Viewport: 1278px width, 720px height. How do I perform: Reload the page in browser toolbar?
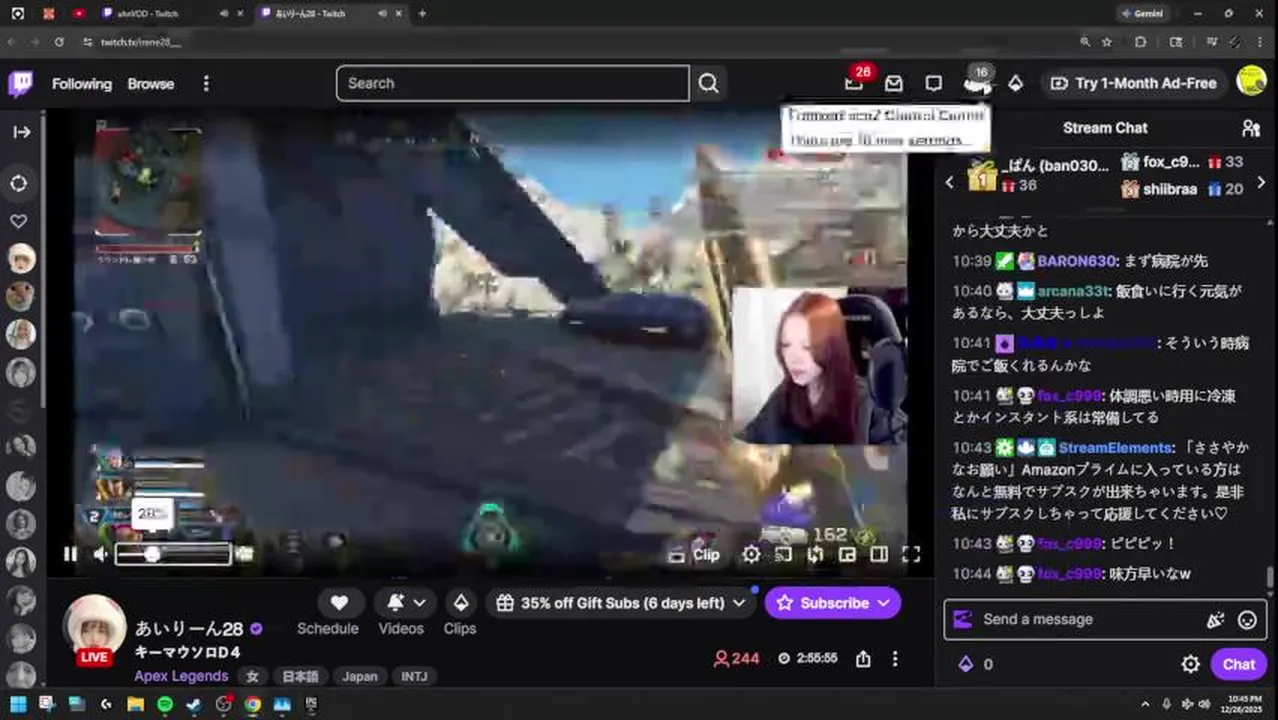click(59, 42)
